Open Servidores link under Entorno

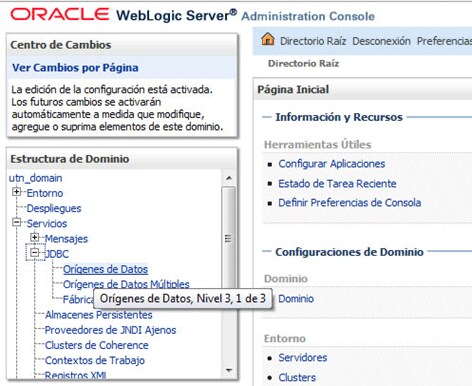303,358
